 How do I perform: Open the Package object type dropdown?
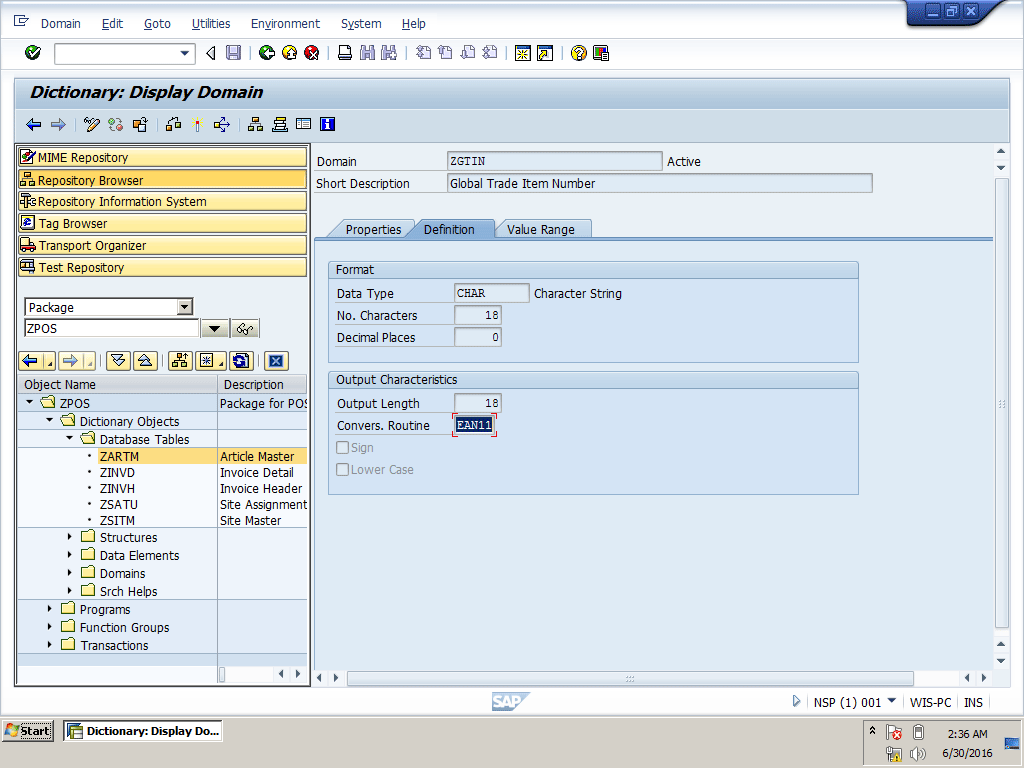click(184, 307)
